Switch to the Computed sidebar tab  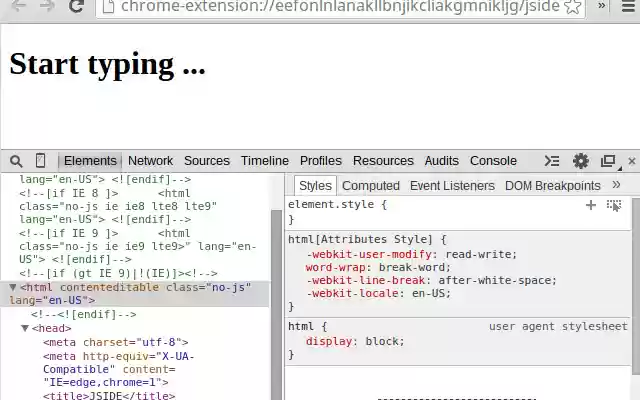point(371,186)
